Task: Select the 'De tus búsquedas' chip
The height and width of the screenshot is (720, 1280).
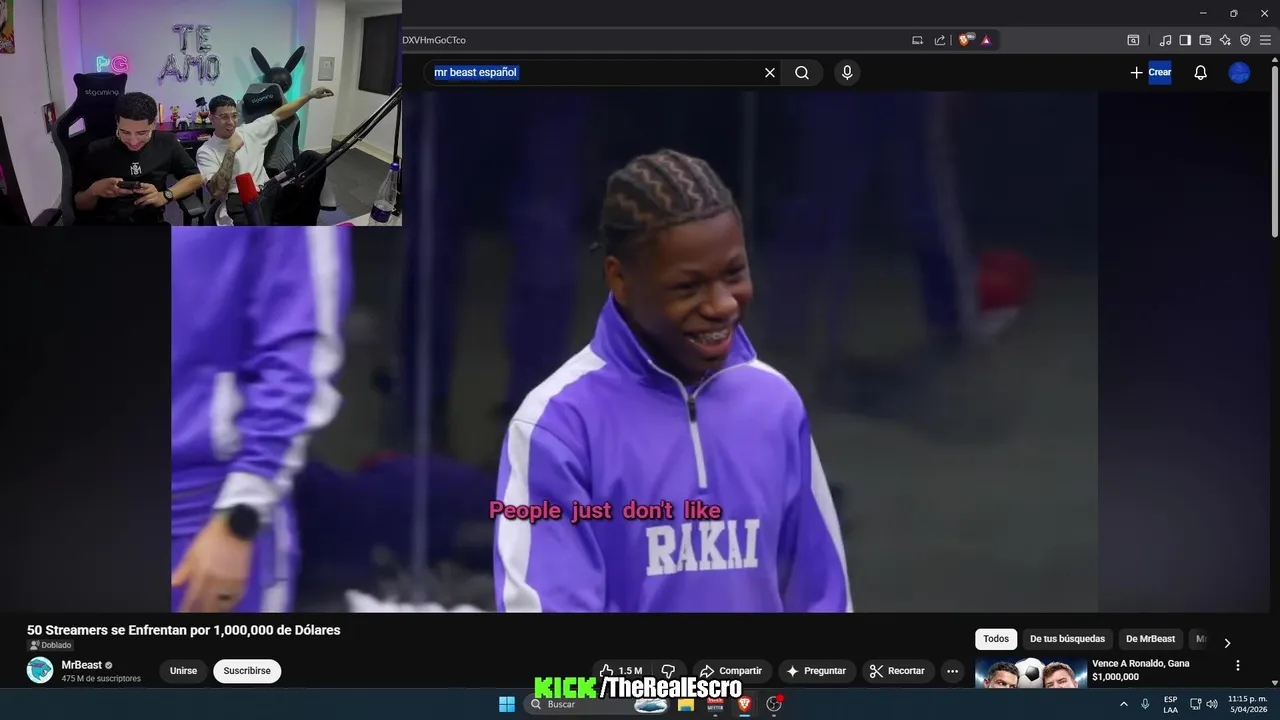Action: click(1067, 639)
